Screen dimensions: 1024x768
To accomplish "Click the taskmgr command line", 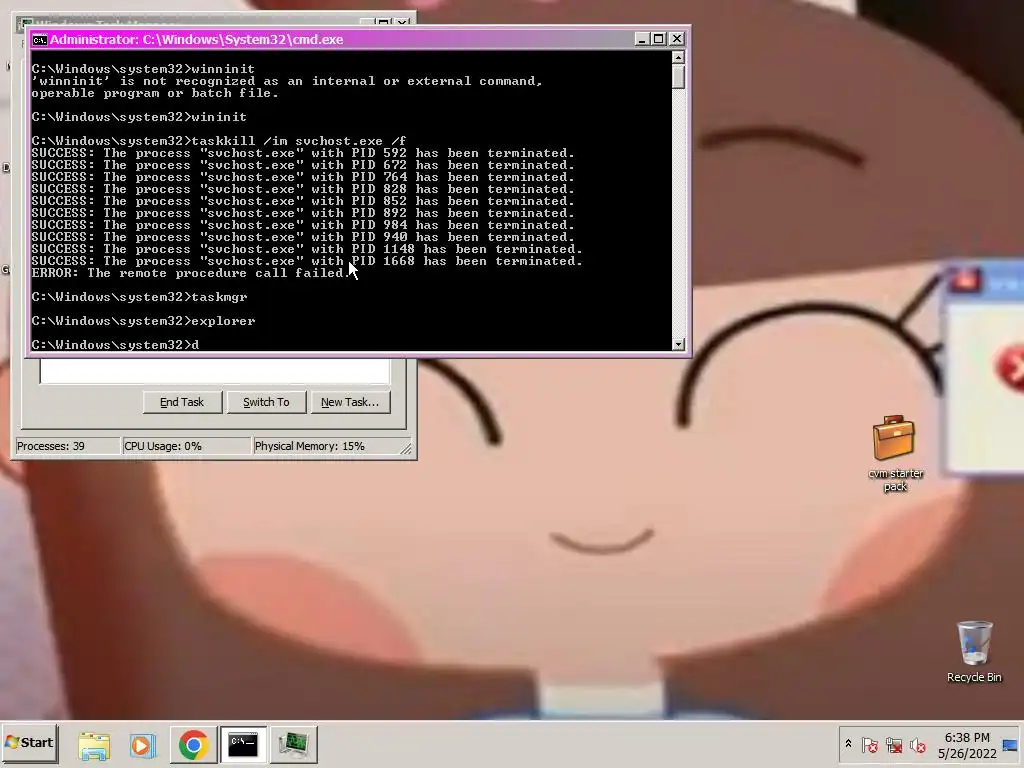I will [x=139, y=297].
